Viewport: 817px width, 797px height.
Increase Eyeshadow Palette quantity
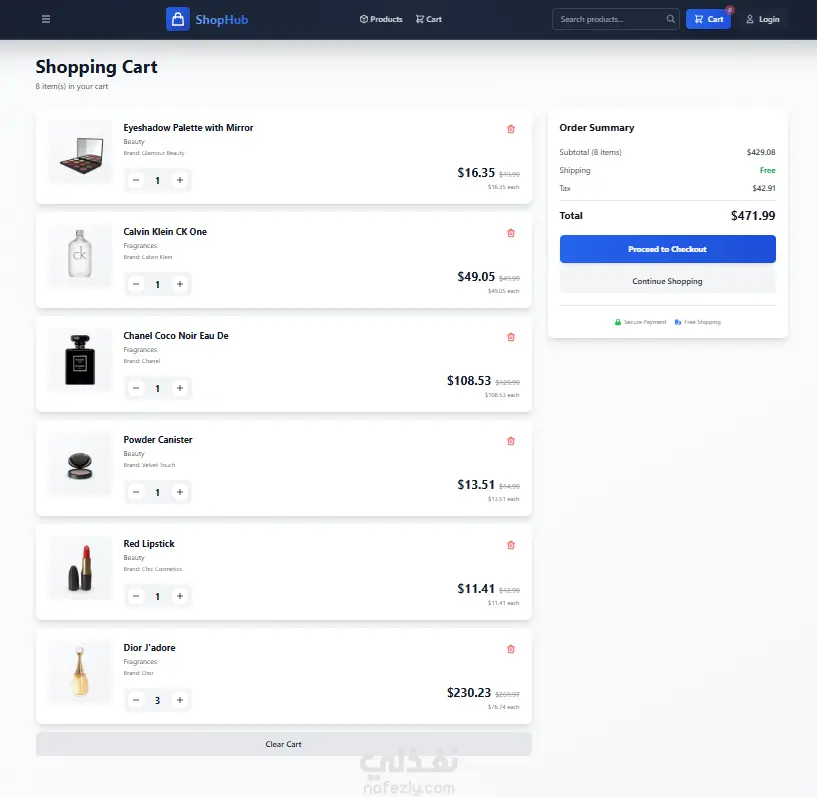pos(180,180)
